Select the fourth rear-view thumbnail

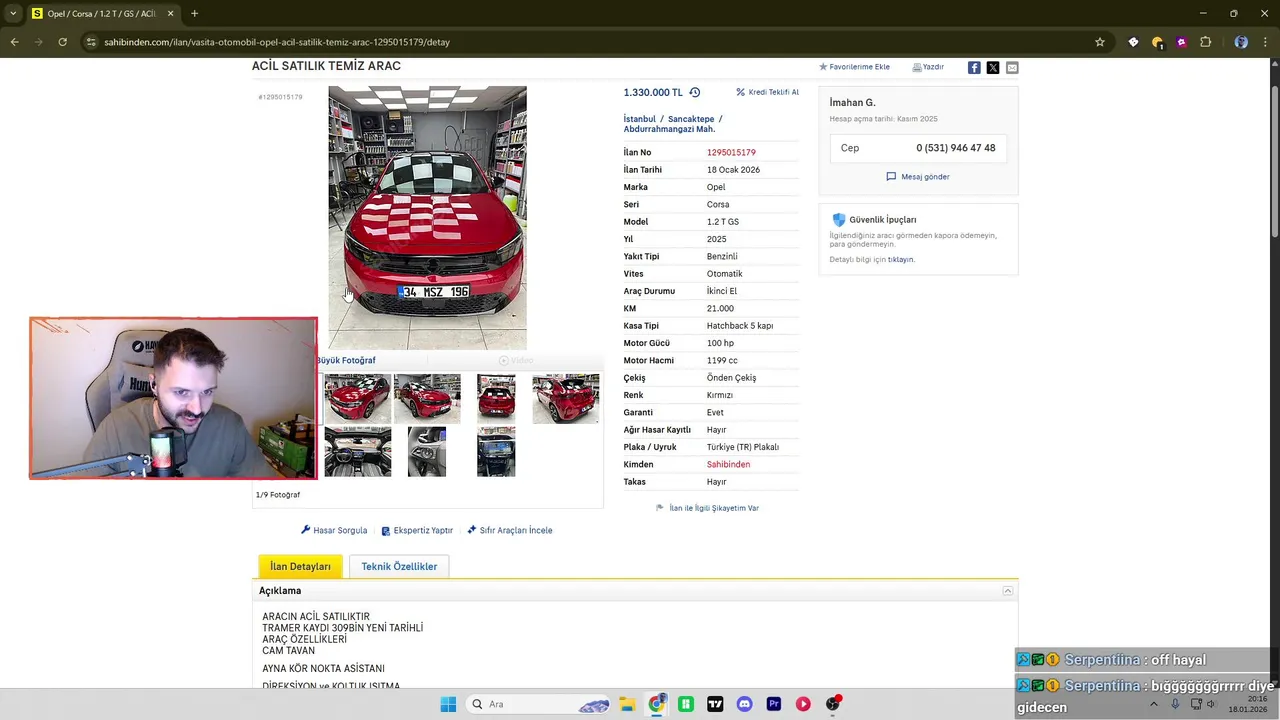point(566,399)
